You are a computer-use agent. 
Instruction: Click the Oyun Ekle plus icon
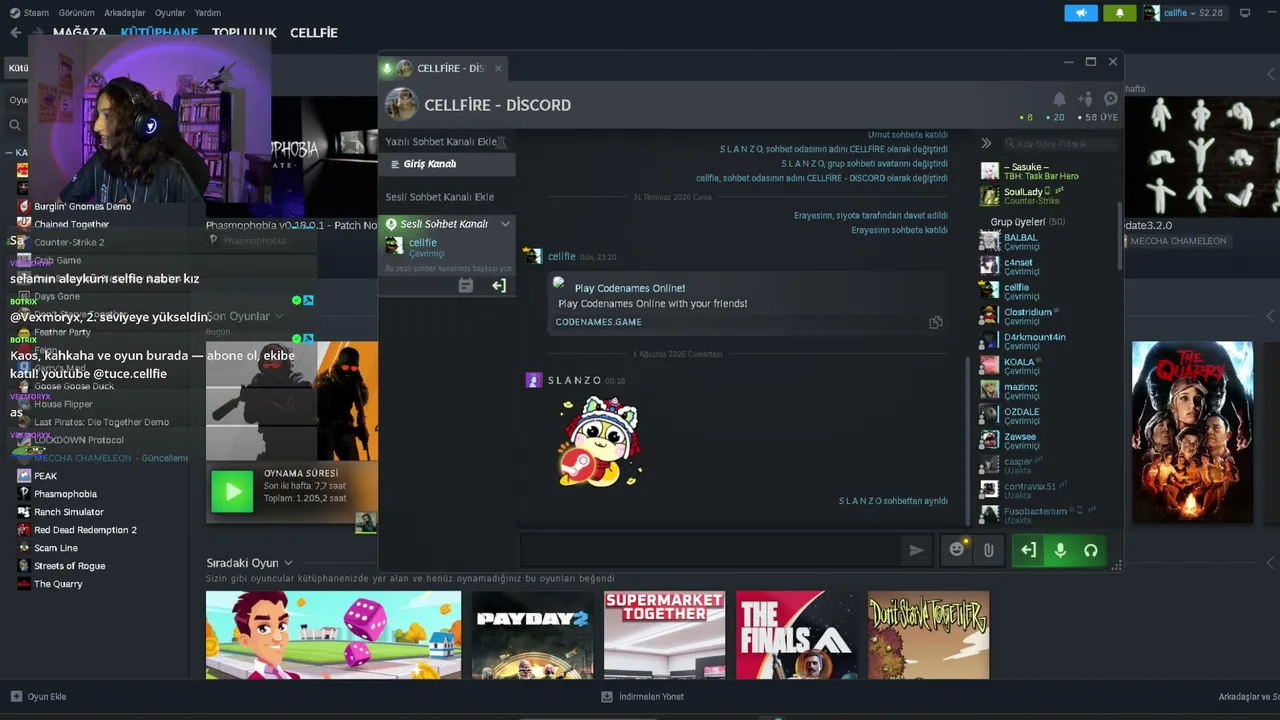tap(16, 697)
